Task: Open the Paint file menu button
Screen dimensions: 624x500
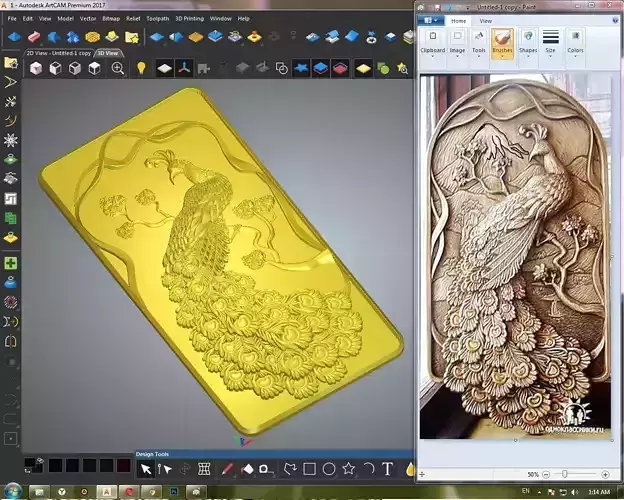Action: (431, 20)
